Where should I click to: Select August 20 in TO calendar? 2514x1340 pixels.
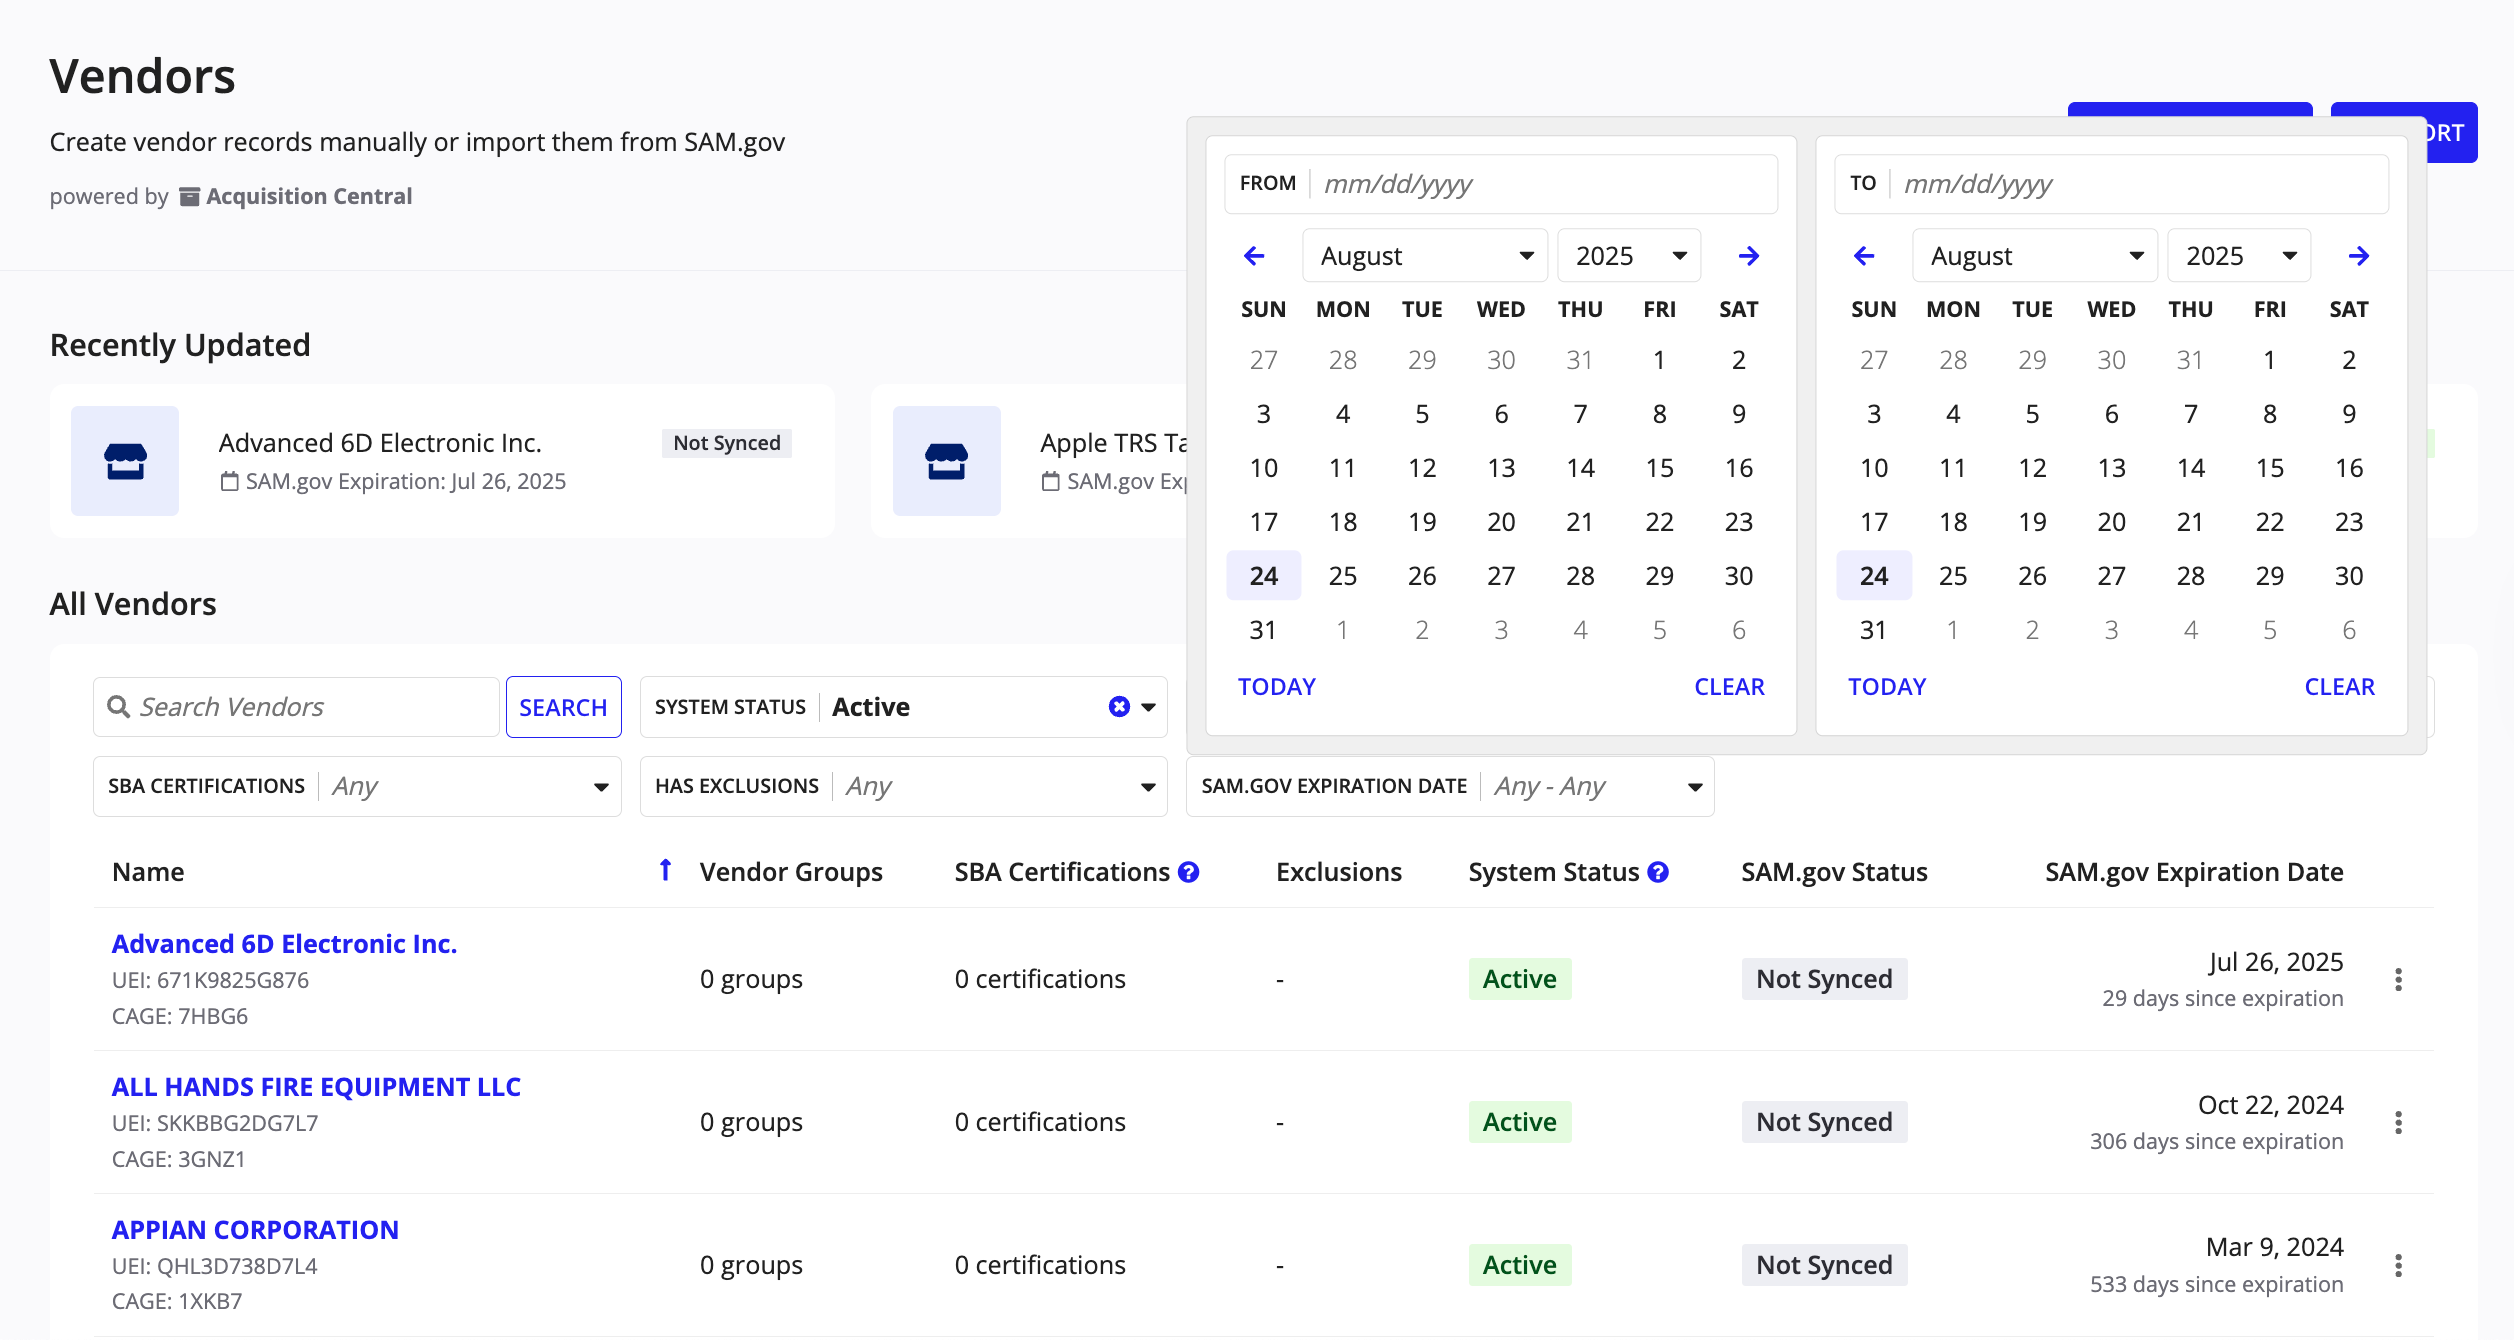pyautogui.click(x=2111, y=522)
